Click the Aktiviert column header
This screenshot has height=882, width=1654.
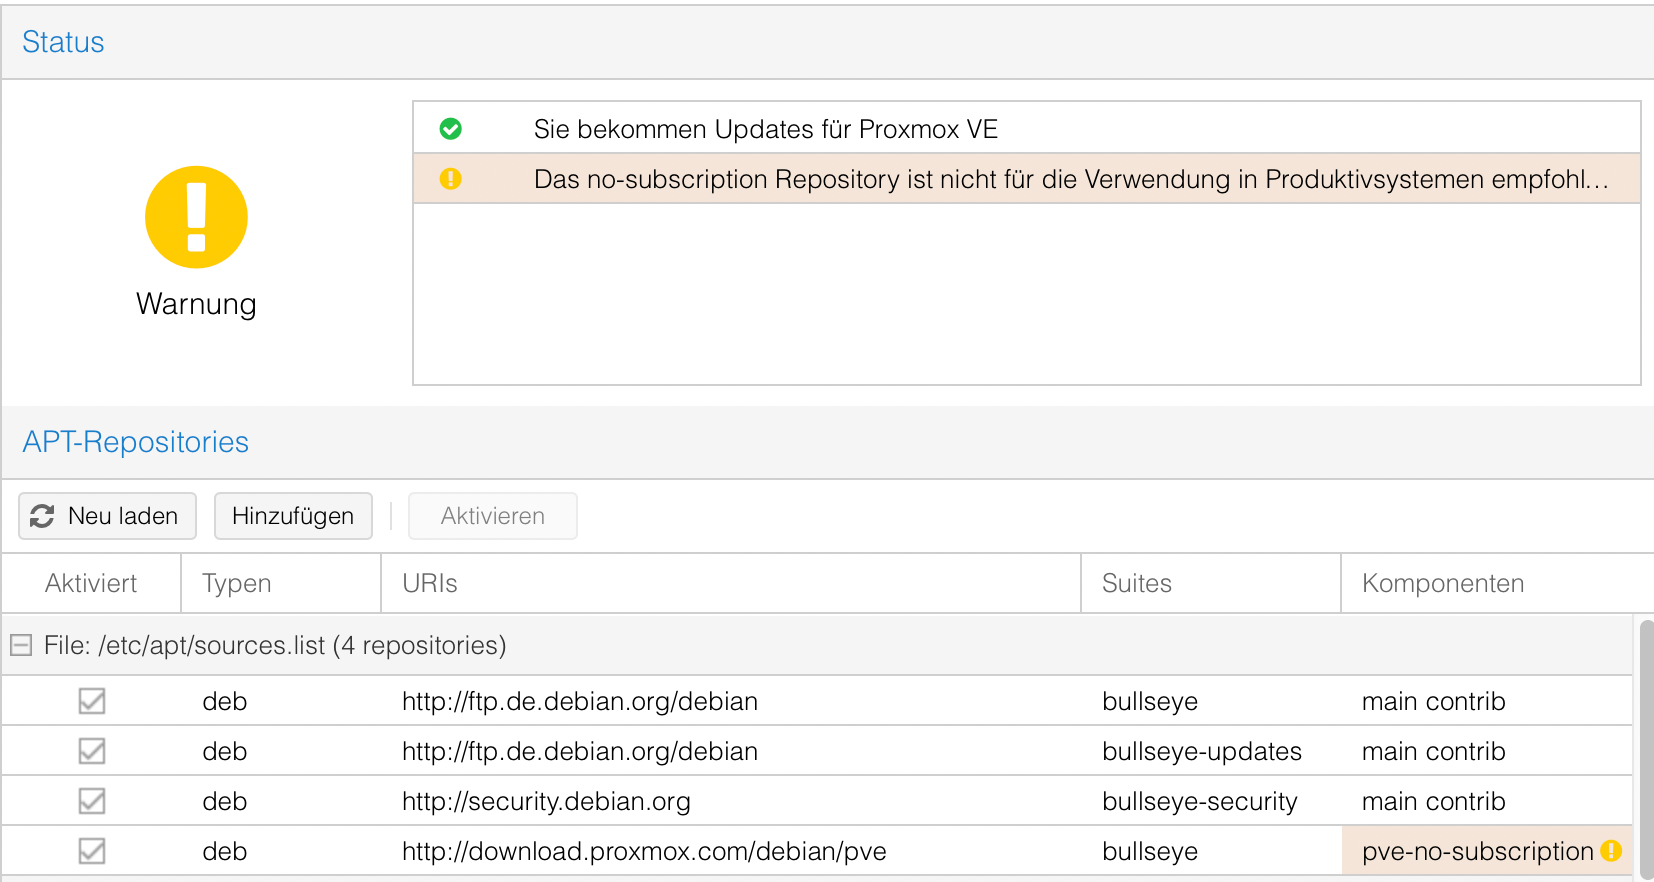(x=91, y=583)
